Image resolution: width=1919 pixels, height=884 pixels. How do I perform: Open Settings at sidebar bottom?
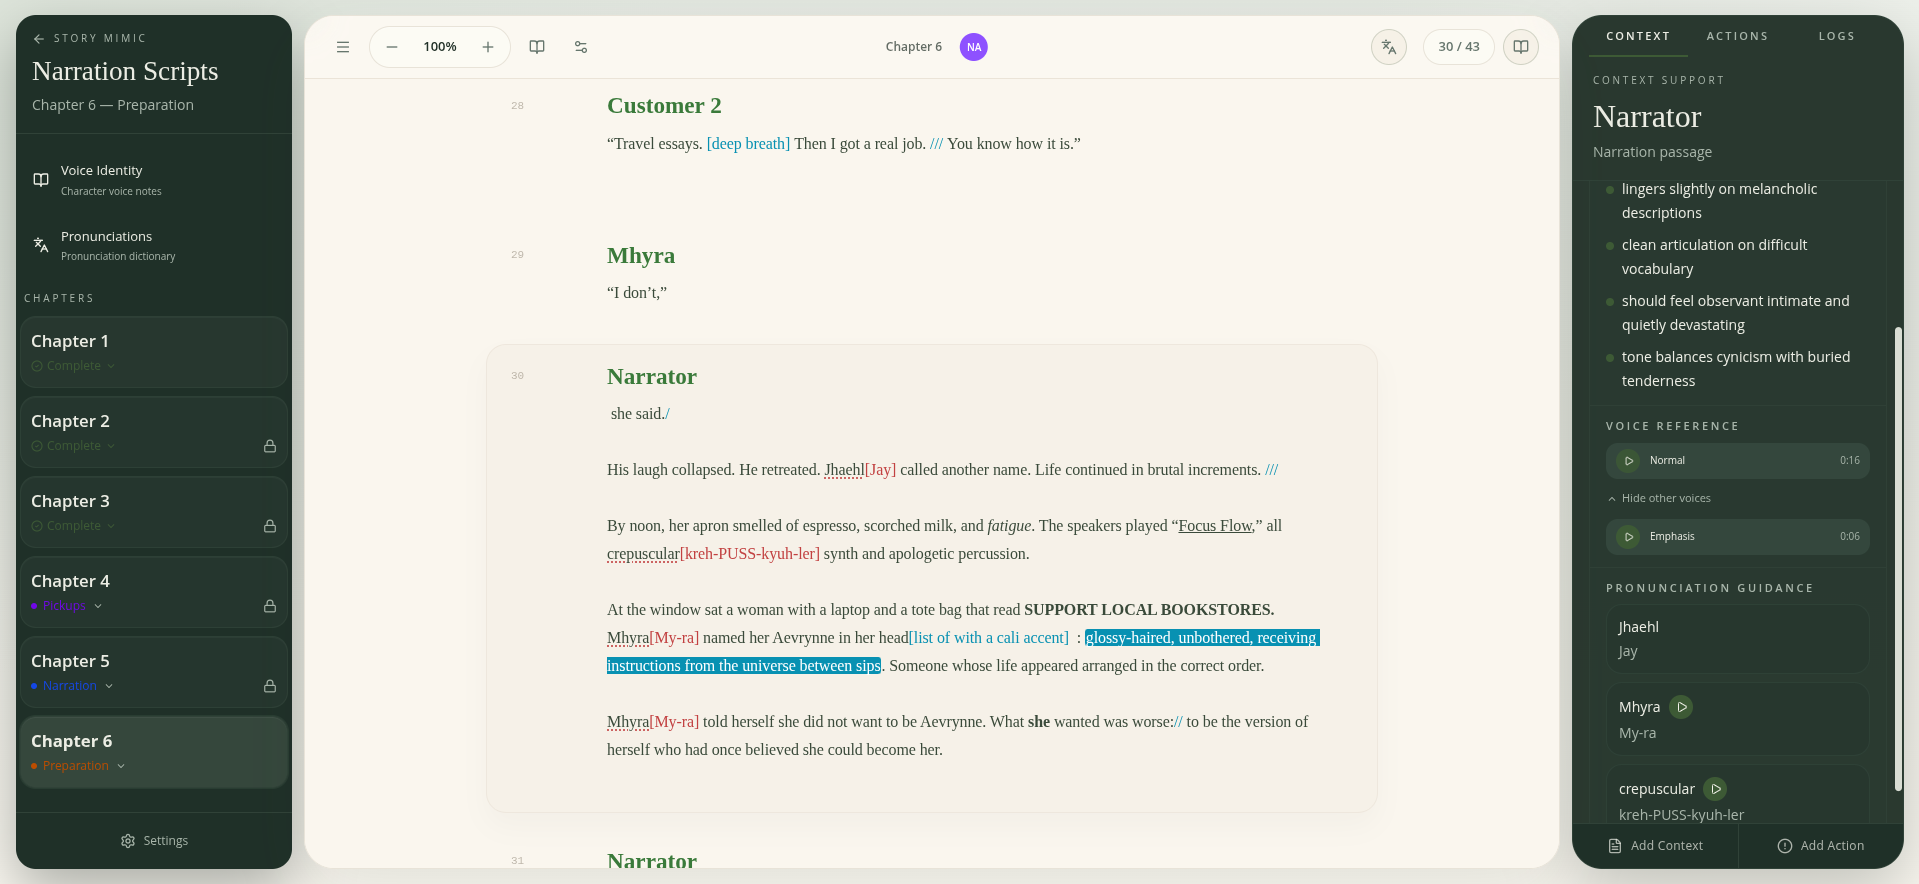[154, 841]
